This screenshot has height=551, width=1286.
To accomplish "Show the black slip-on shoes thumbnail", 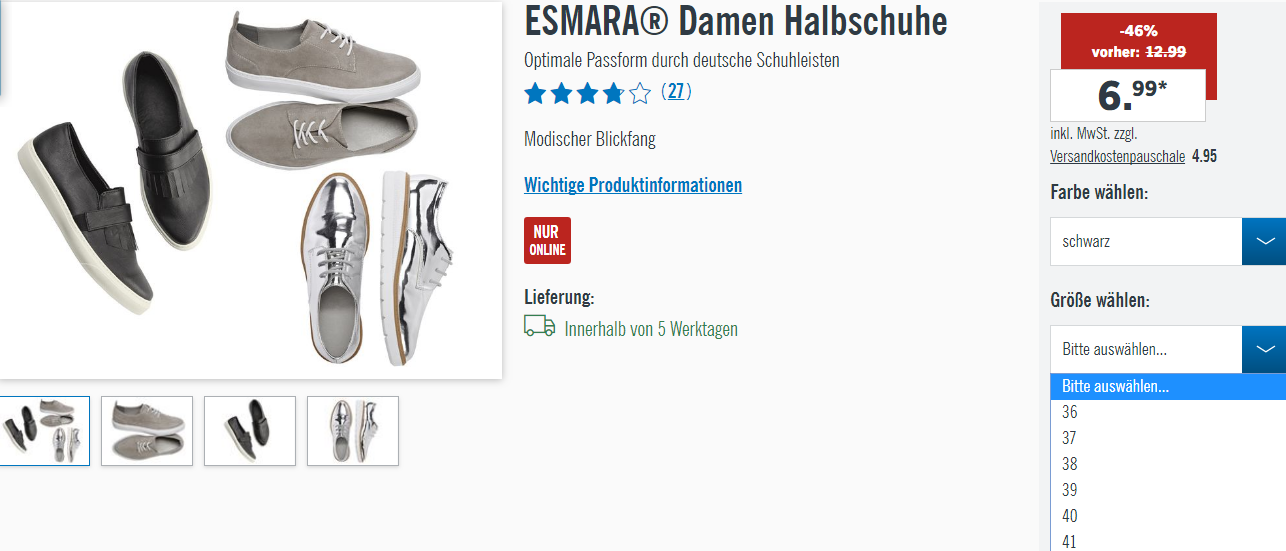I will [250, 431].
